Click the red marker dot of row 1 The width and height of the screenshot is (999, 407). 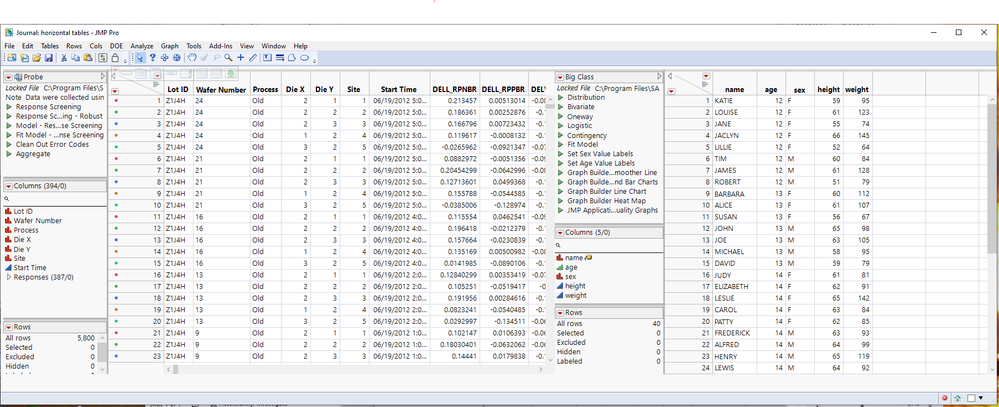[115, 101]
